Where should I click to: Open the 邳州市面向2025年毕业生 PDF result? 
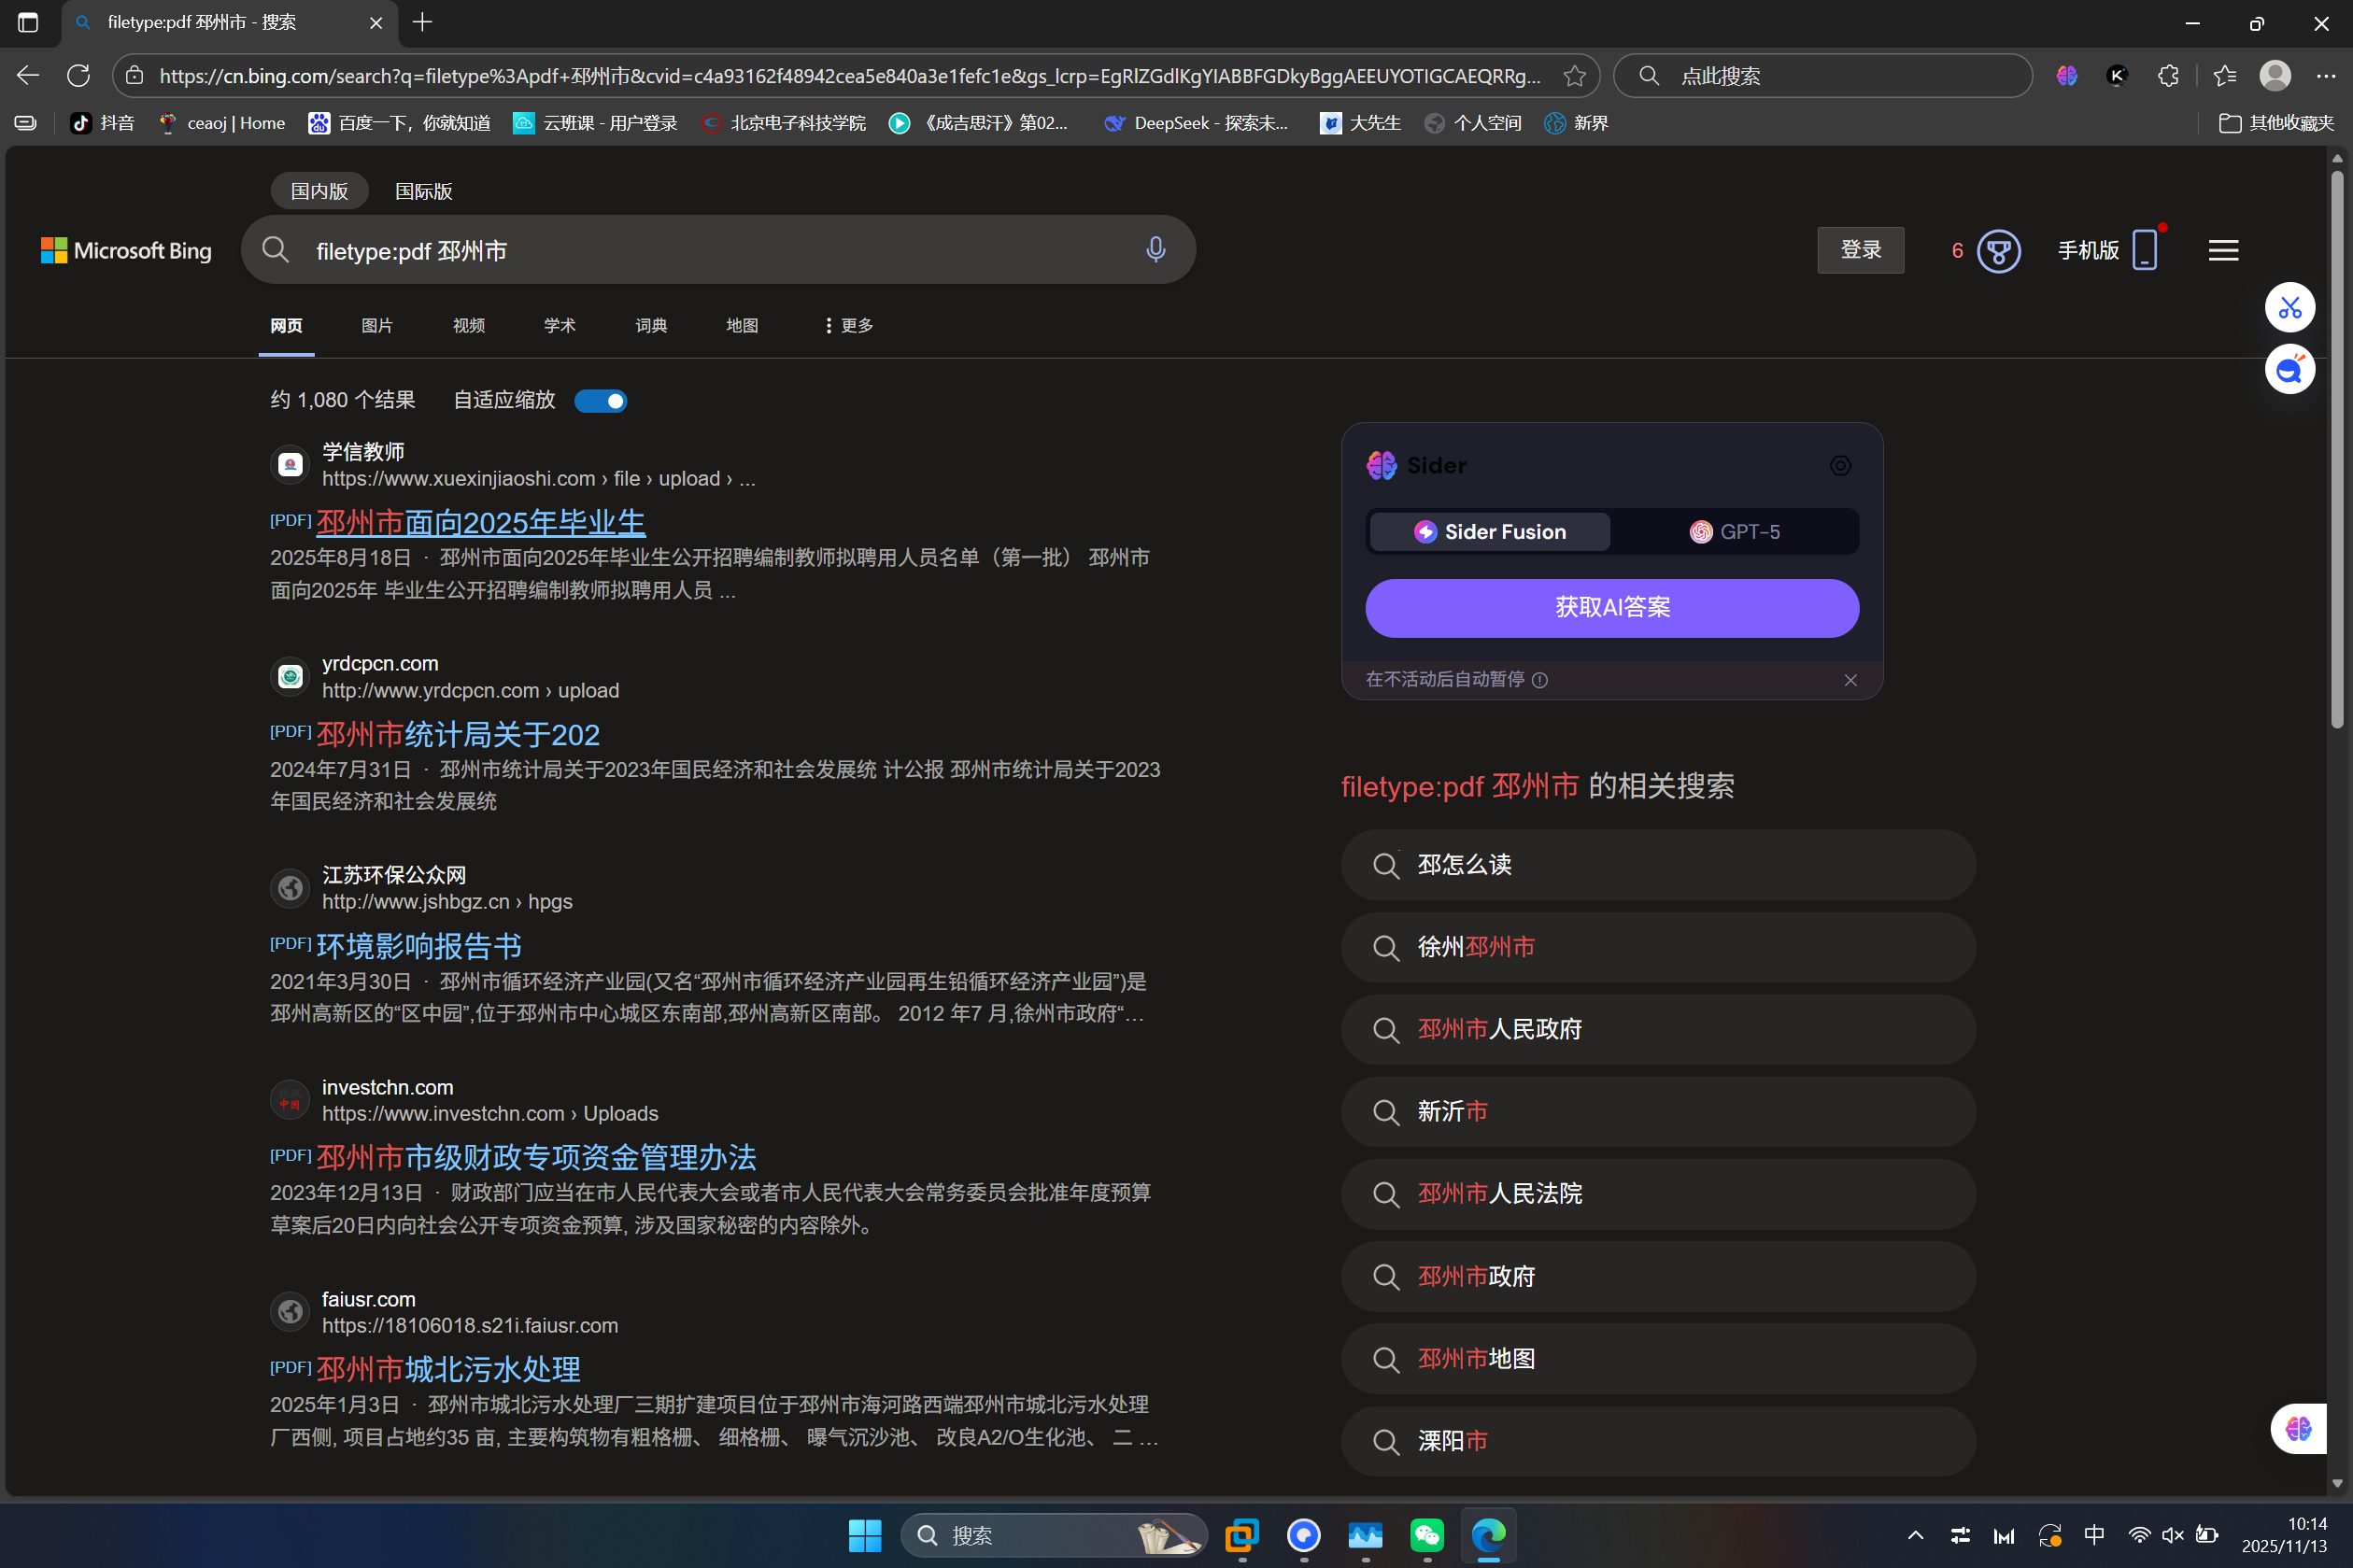[480, 521]
